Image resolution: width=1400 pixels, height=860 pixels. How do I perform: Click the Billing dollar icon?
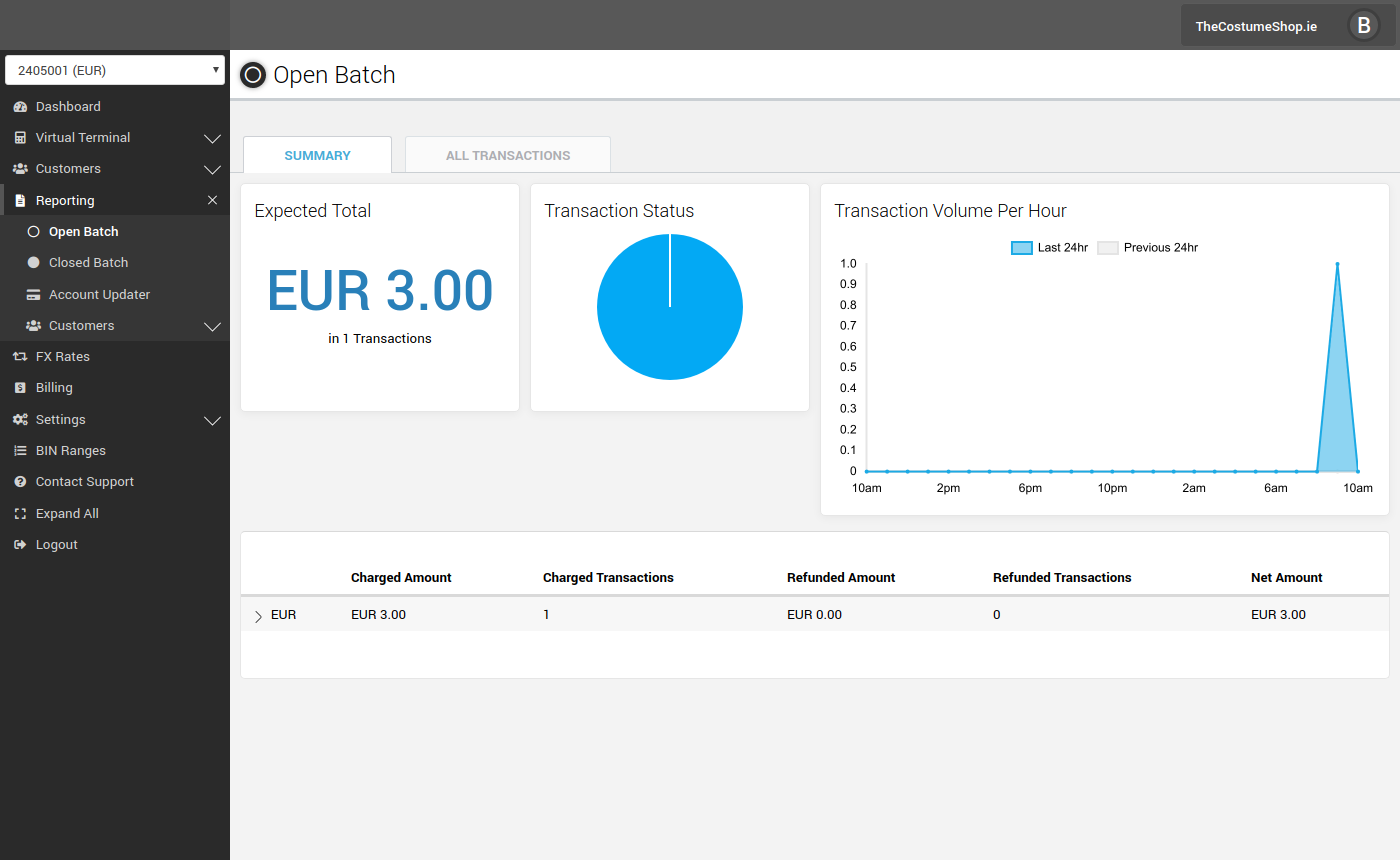(20, 388)
